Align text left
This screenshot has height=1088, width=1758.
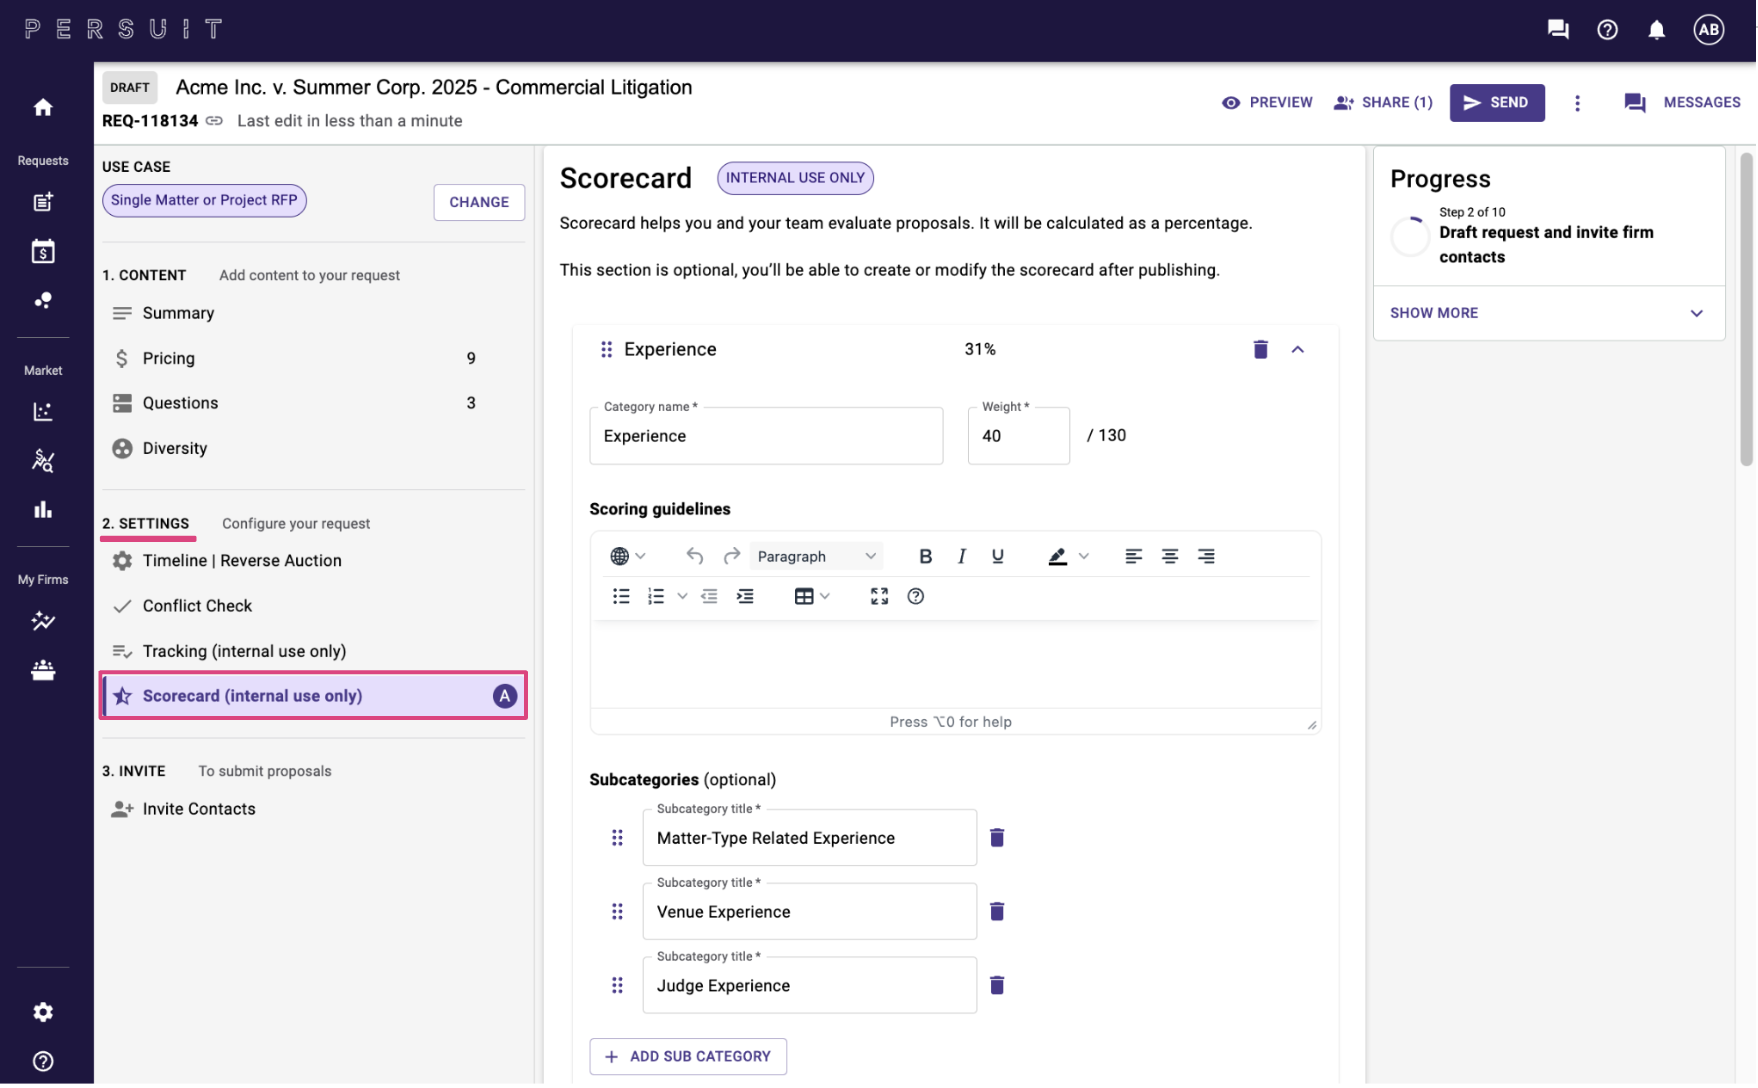pos(1134,556)
